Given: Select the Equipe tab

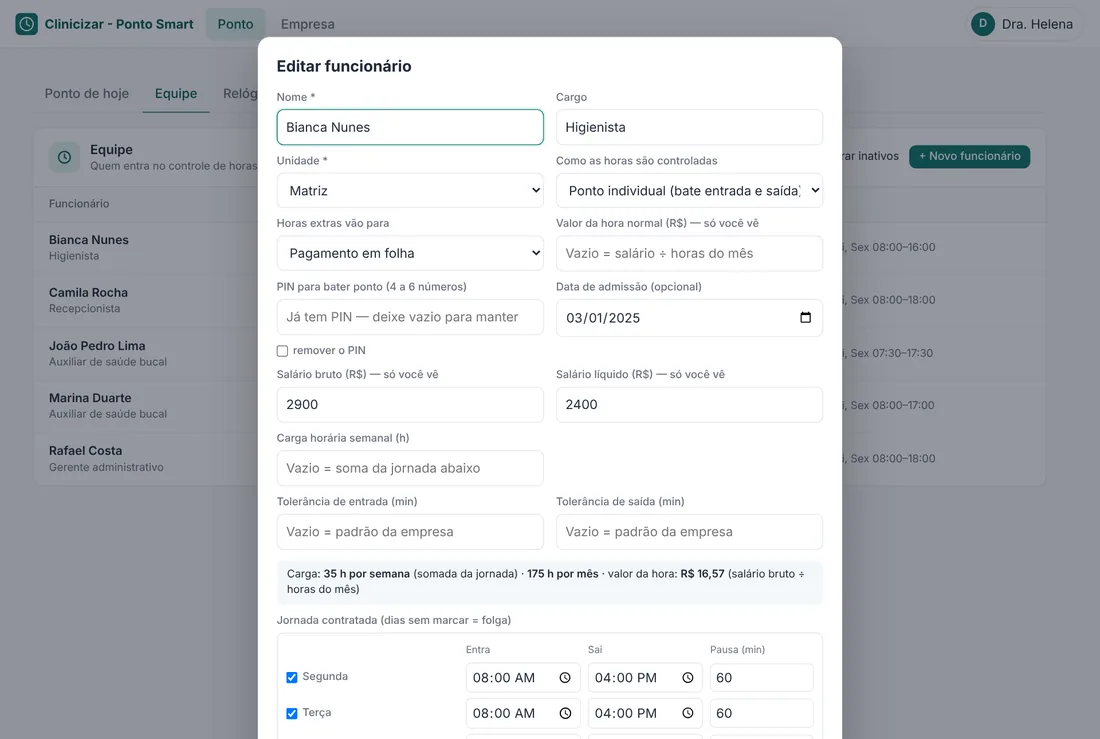Looking at the screenshot, I should point(176,93).
